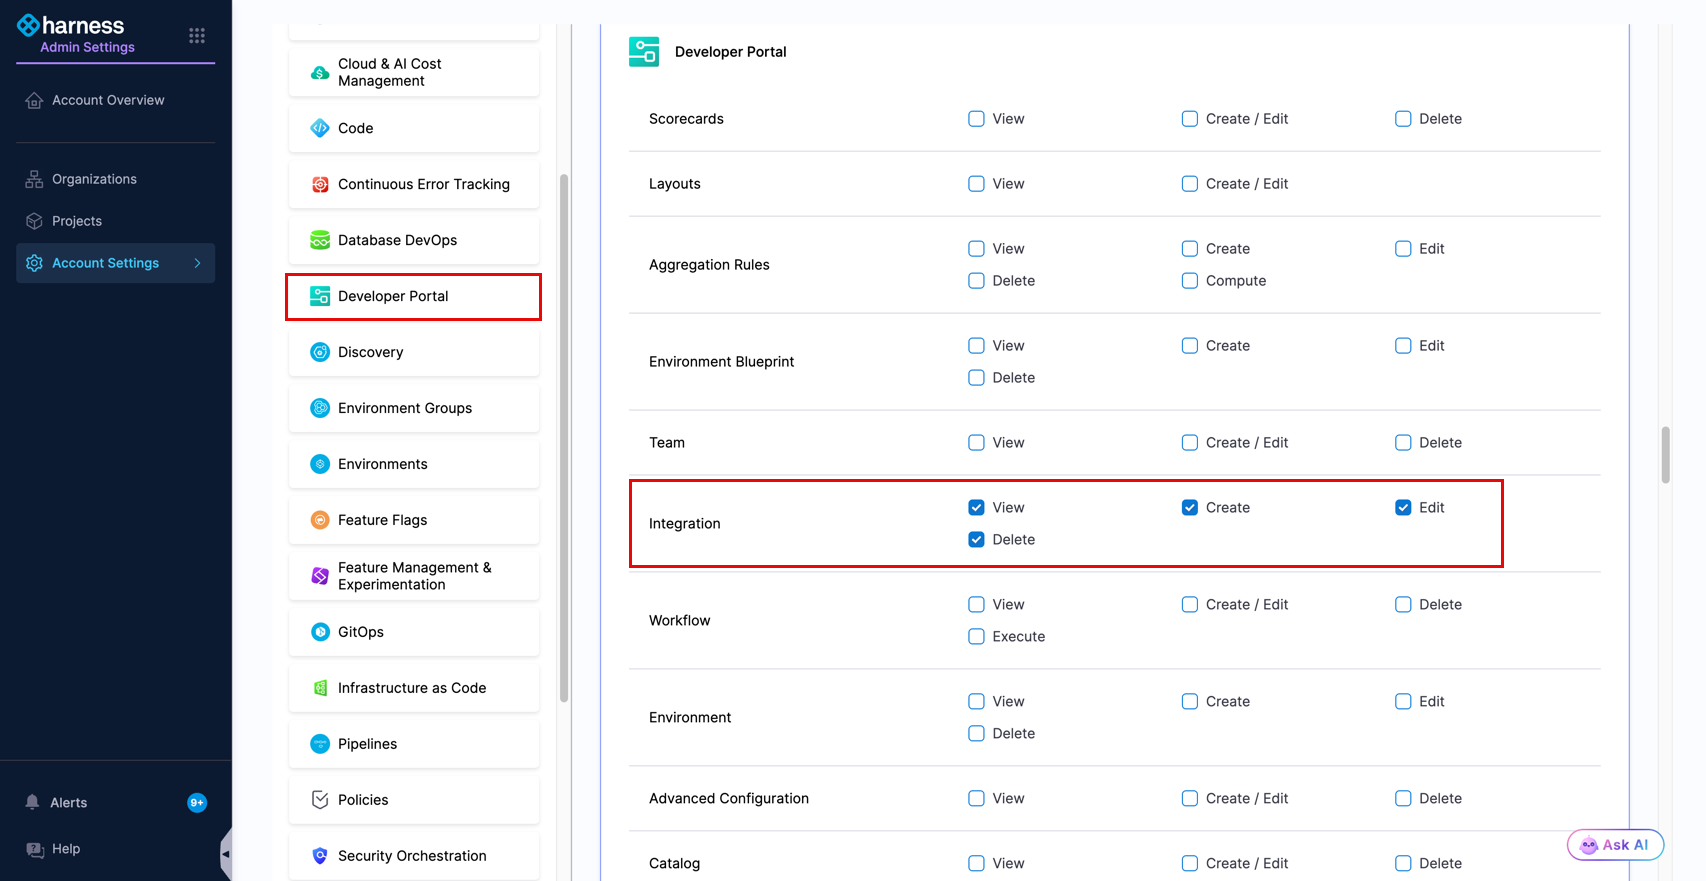The width and height of the screenshot is (1706, 881).
Task: Check Delete permission for Catalog
Action: 1403,864
